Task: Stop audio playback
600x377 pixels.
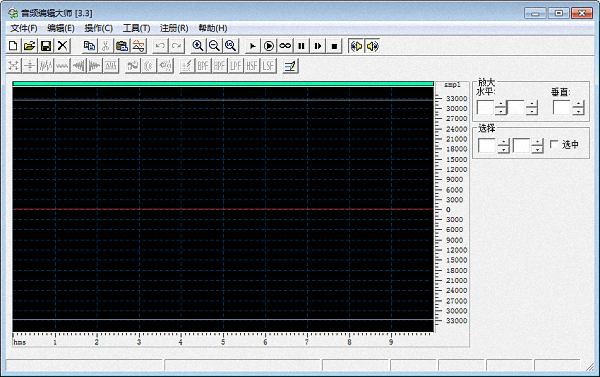Action: pyautogui.click(x=334, y=46)
